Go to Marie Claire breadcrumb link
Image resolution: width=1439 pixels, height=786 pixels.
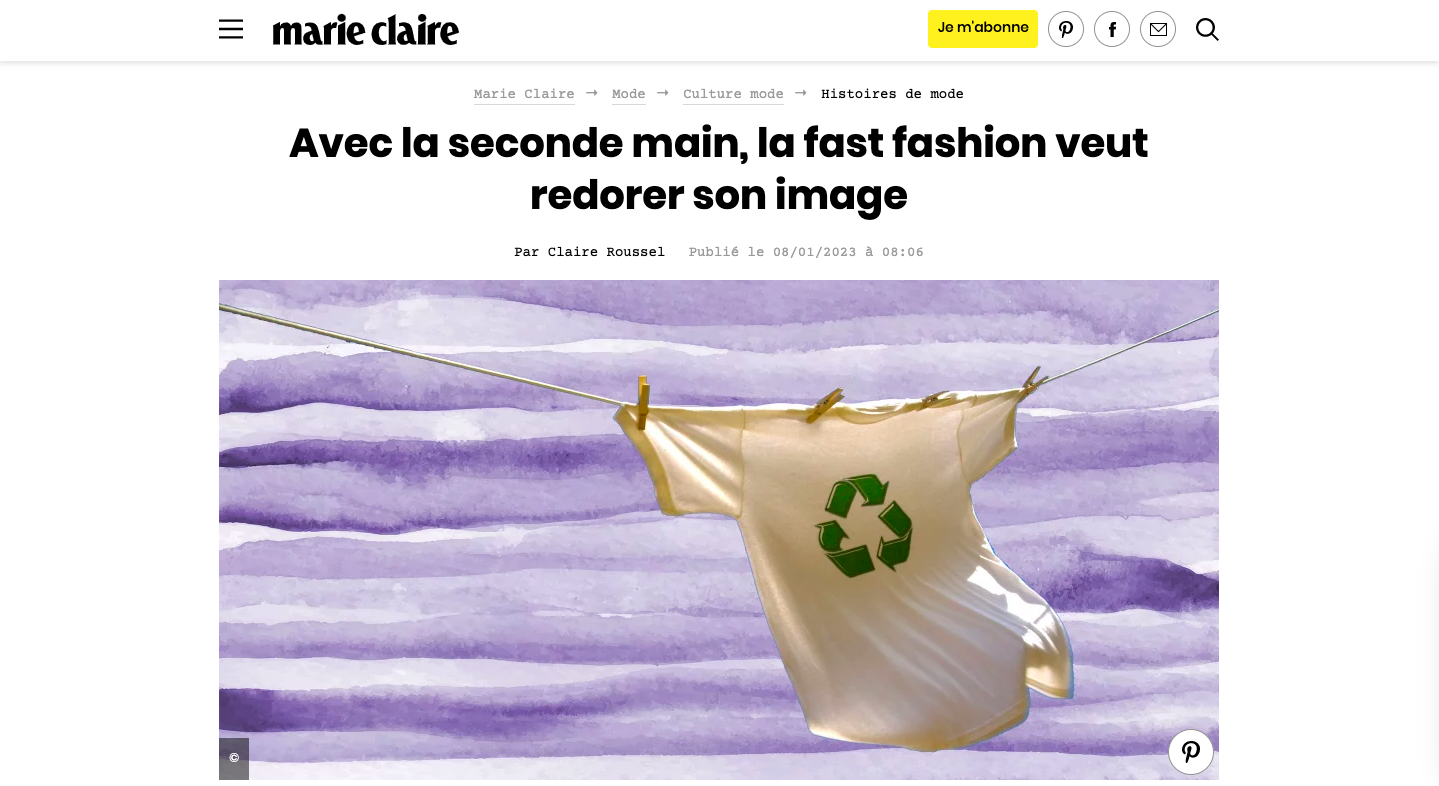tap(524, 94)
